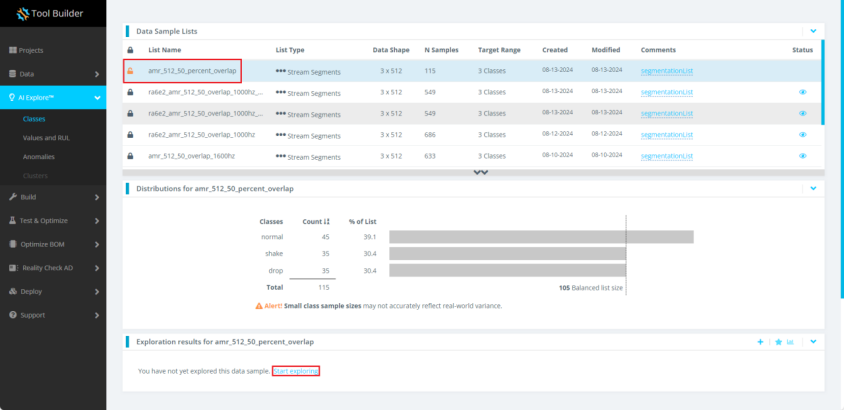Click the normal class distribution bar
The width and height of the screenshot is (844, 410).
[541, 237]
